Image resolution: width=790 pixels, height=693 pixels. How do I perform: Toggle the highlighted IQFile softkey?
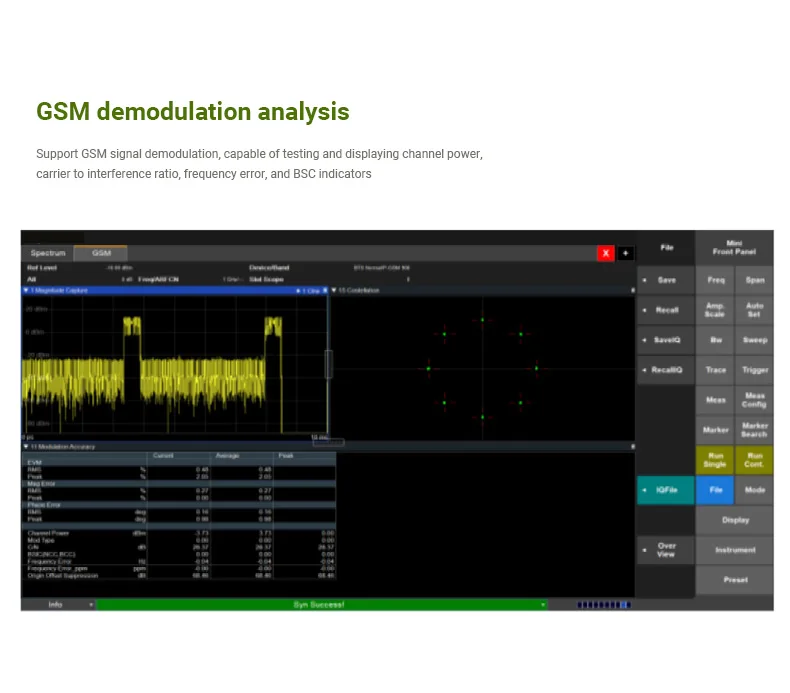tap(665, 490)
